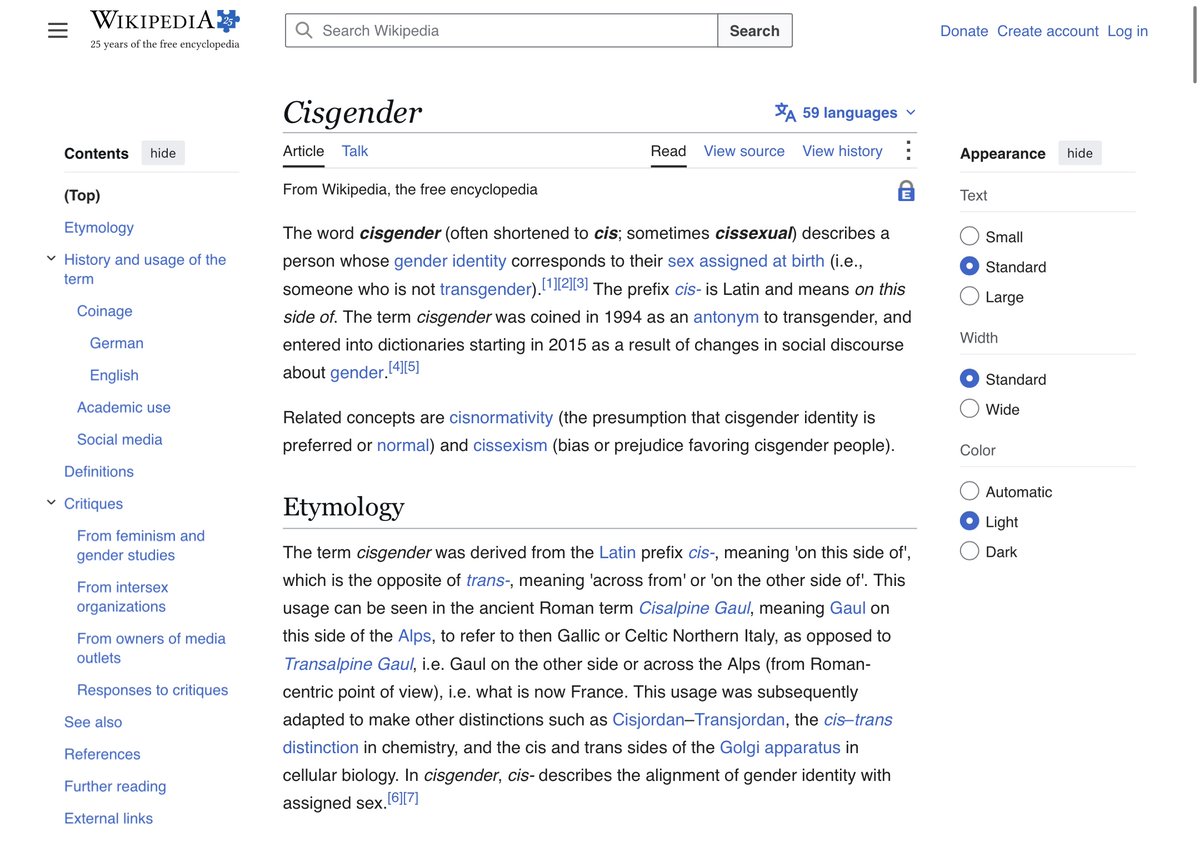Go to Further reading in contents

coord(115,786)
